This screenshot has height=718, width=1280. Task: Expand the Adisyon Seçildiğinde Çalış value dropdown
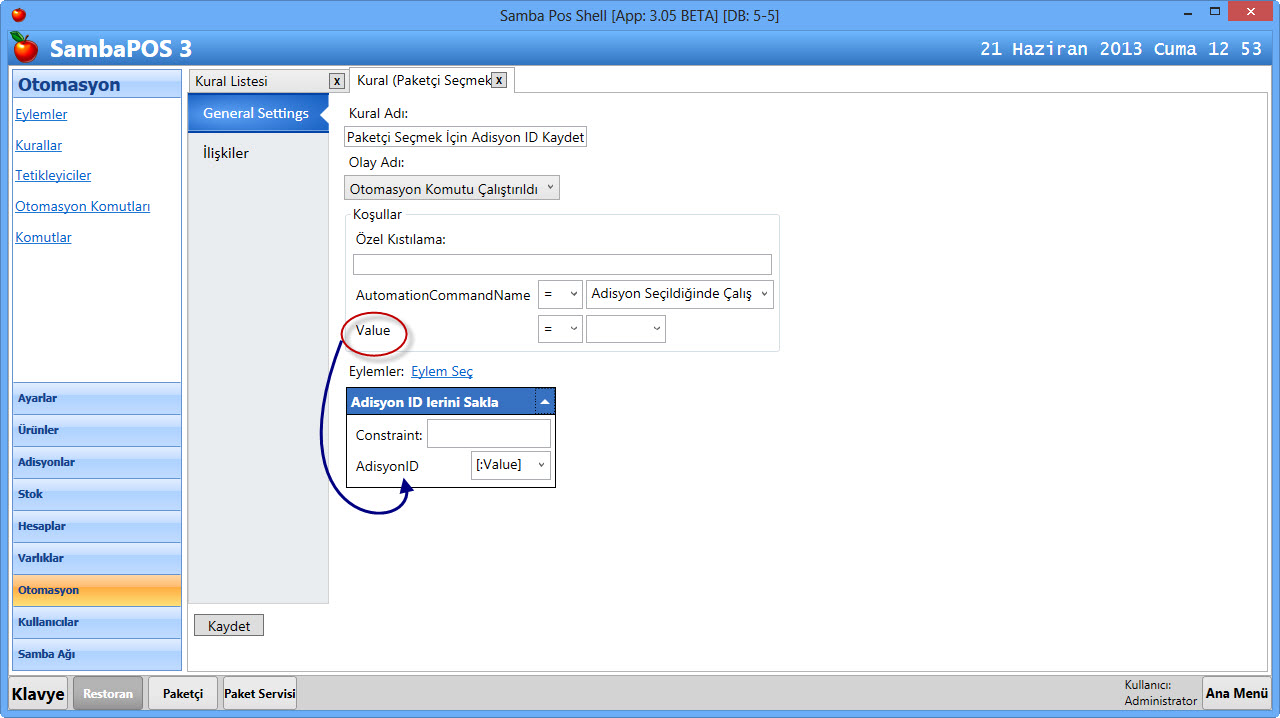(x=679, y=294)
